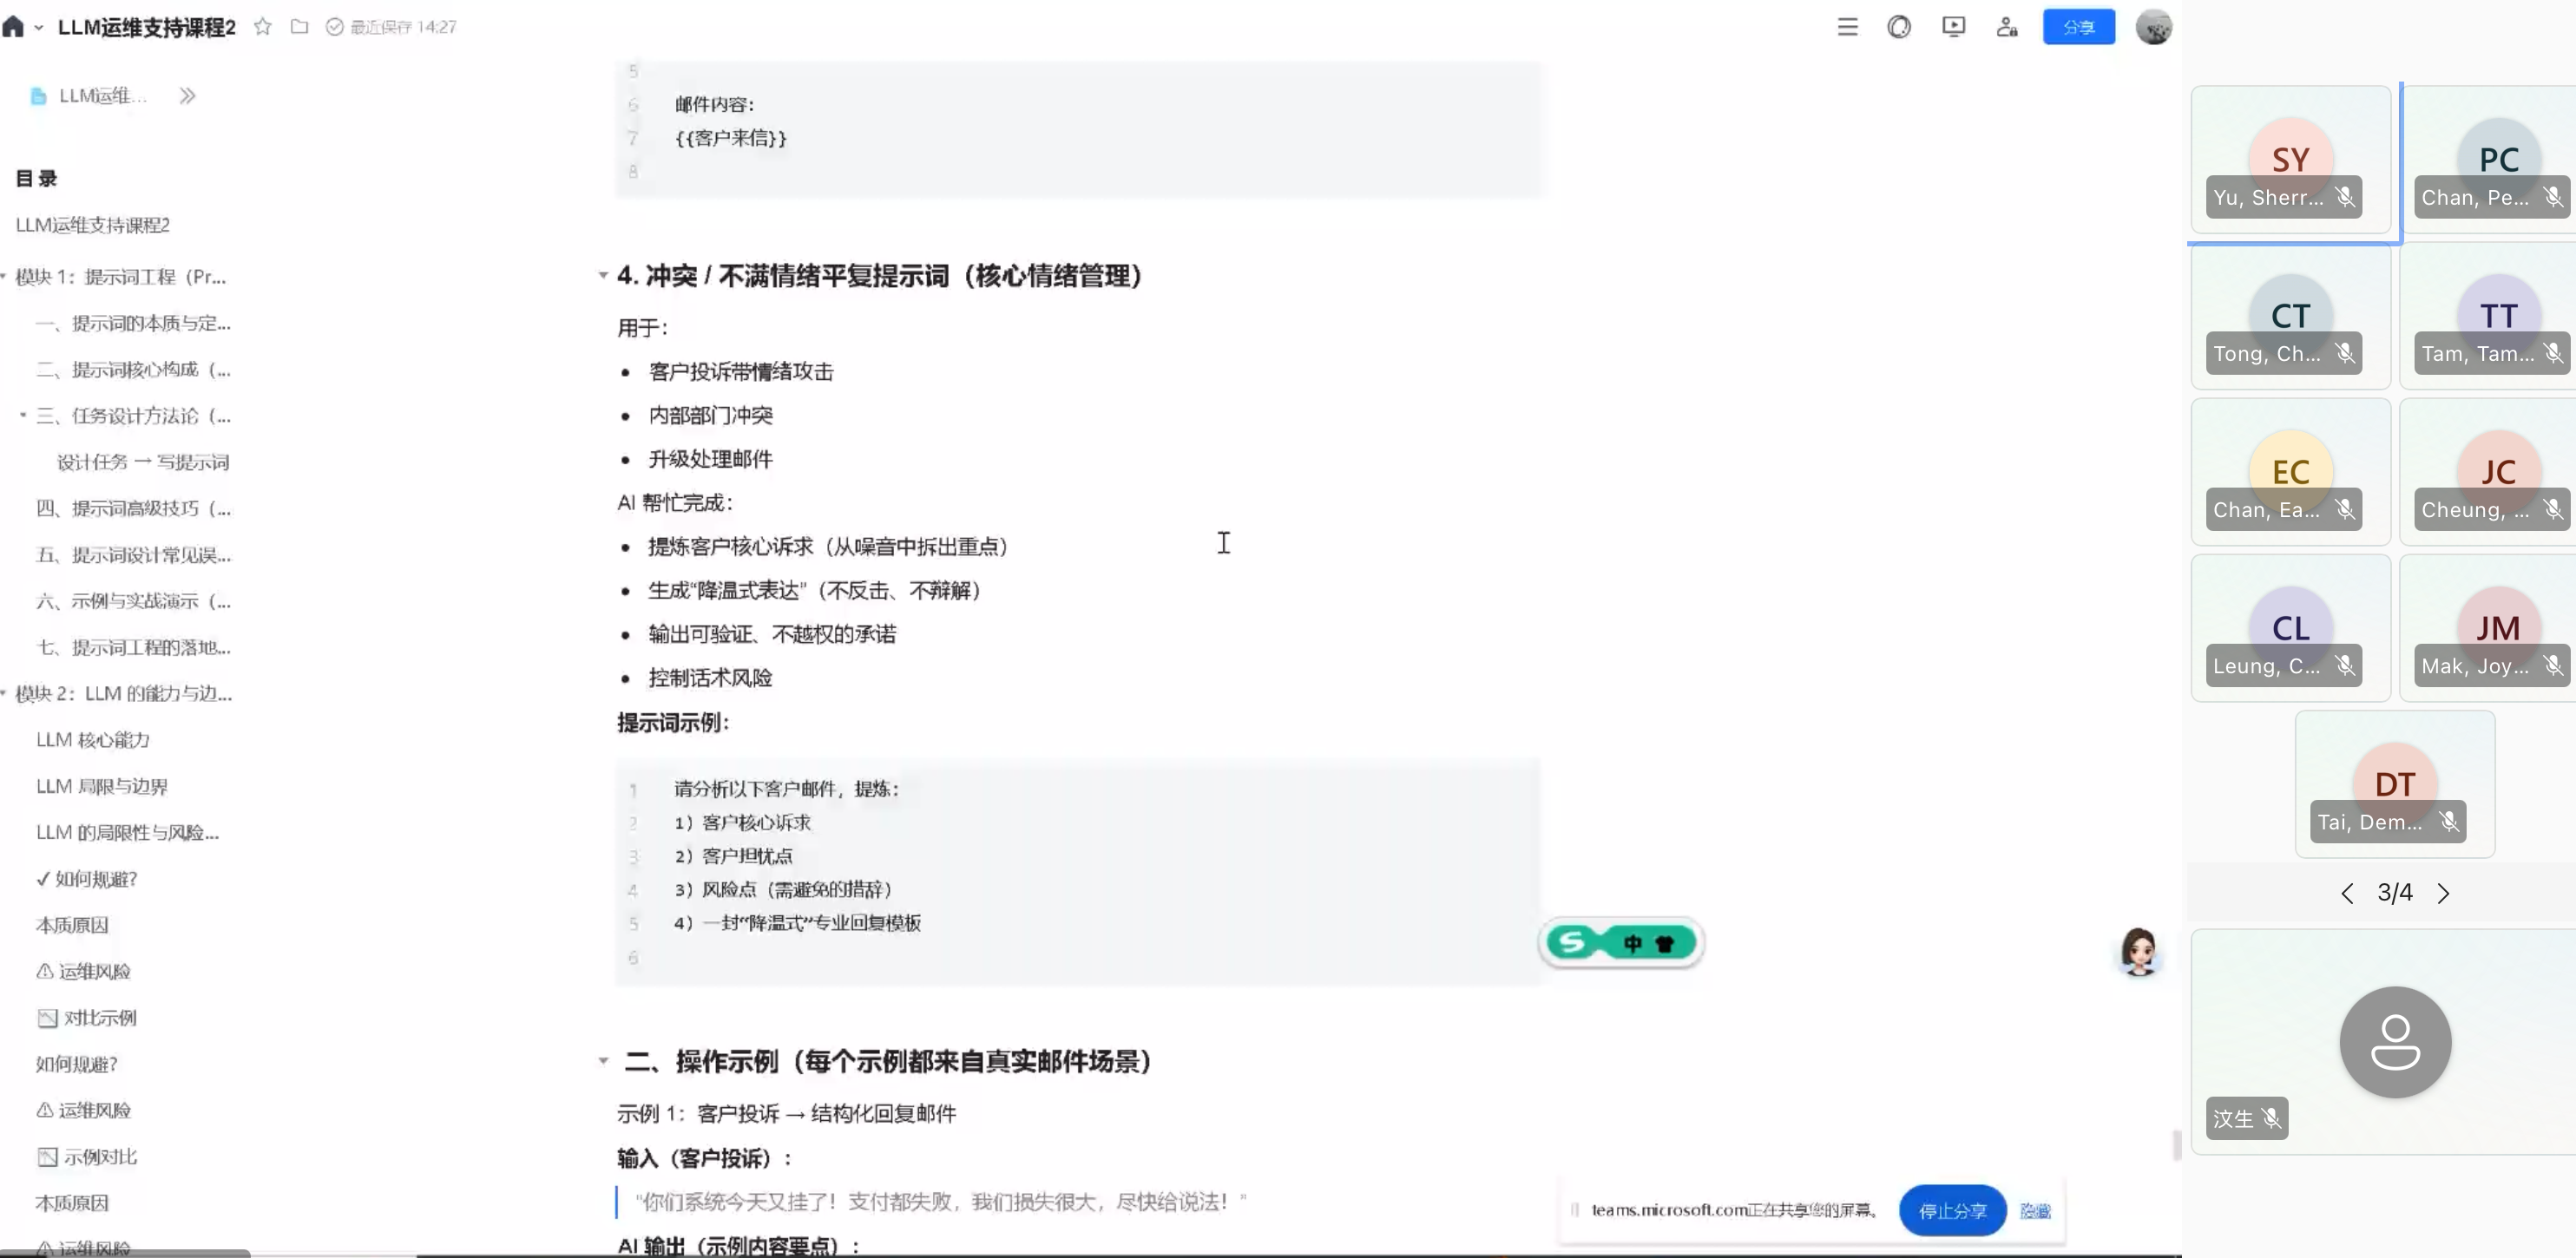Go to next participants page arrow
This screenshot has width=2576, height=1258.
tap(2443, 893)
